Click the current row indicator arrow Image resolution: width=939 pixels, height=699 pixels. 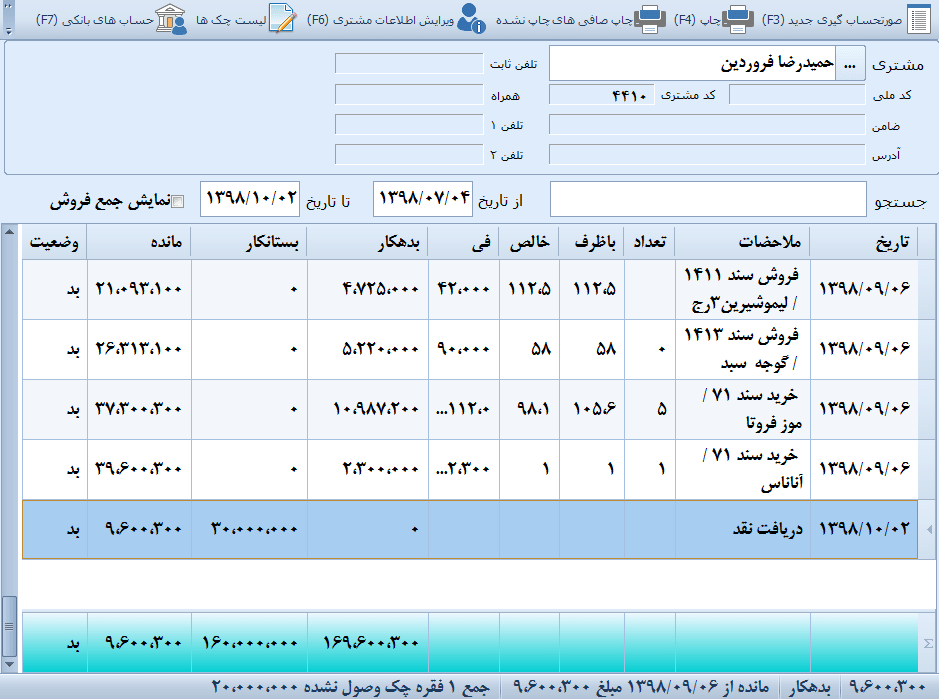(x=928, y=530)
